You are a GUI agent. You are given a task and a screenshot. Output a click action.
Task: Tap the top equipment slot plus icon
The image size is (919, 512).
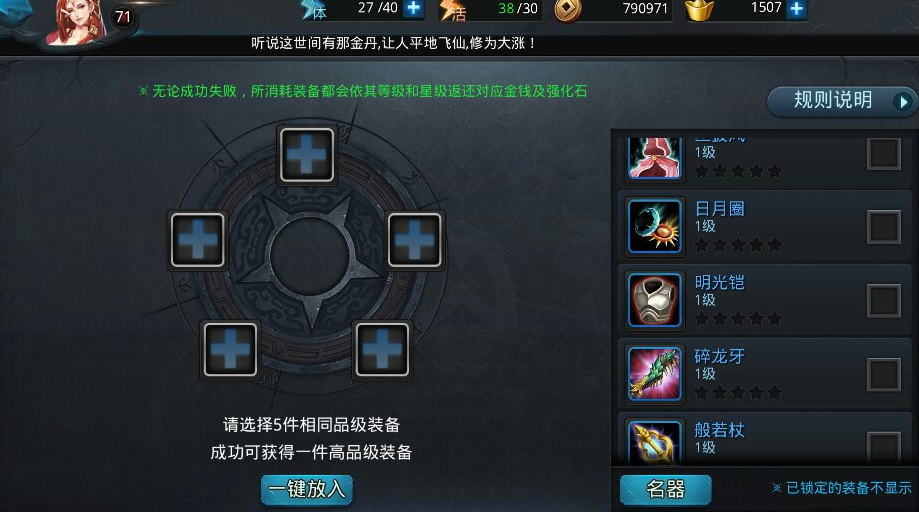[x=307, y=155]
